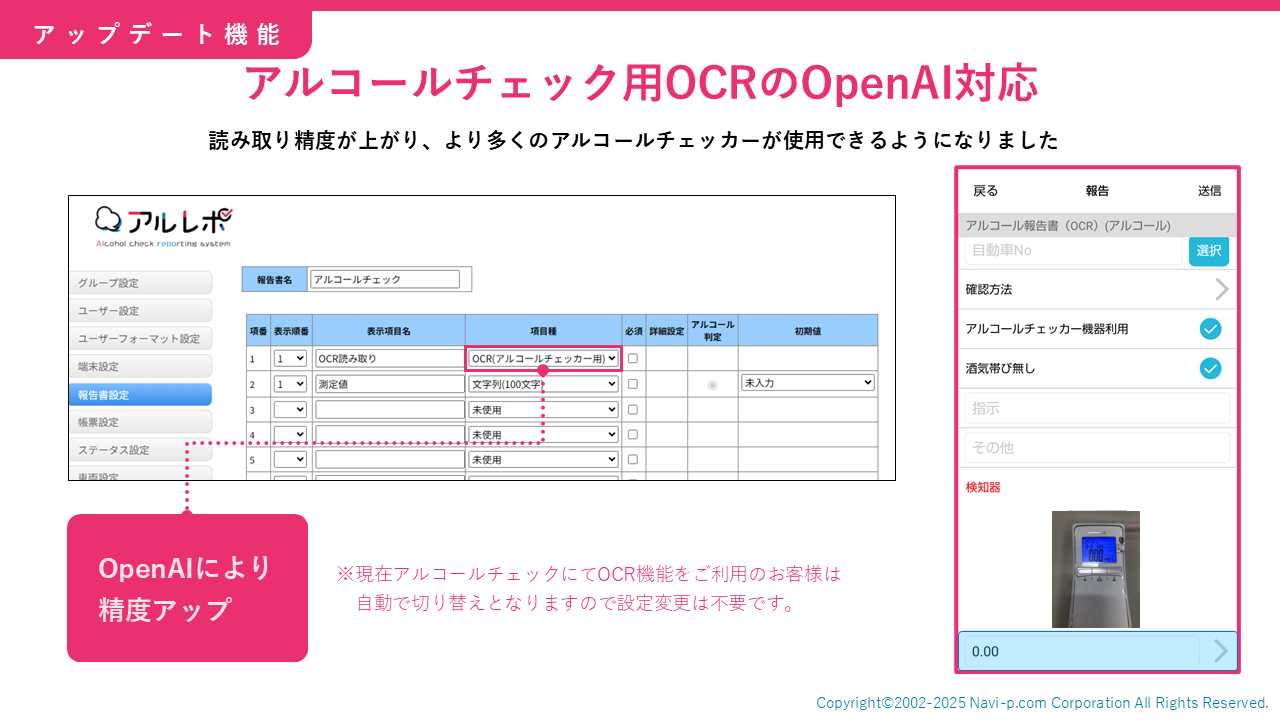Click the 指示 input field
Screen dimensions: 1280x720
click(x=1097, y=408)
